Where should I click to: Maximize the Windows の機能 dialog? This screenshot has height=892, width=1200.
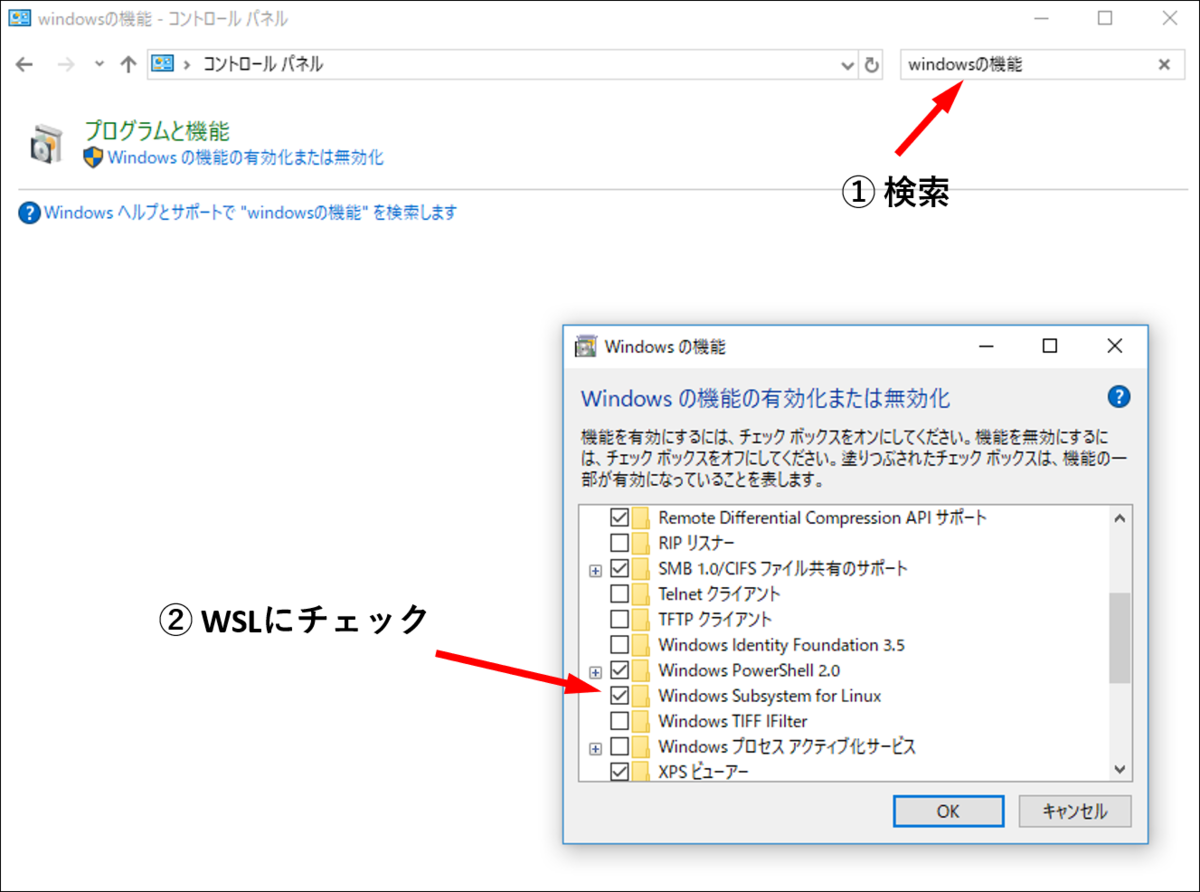click(x=1049, y=346)
